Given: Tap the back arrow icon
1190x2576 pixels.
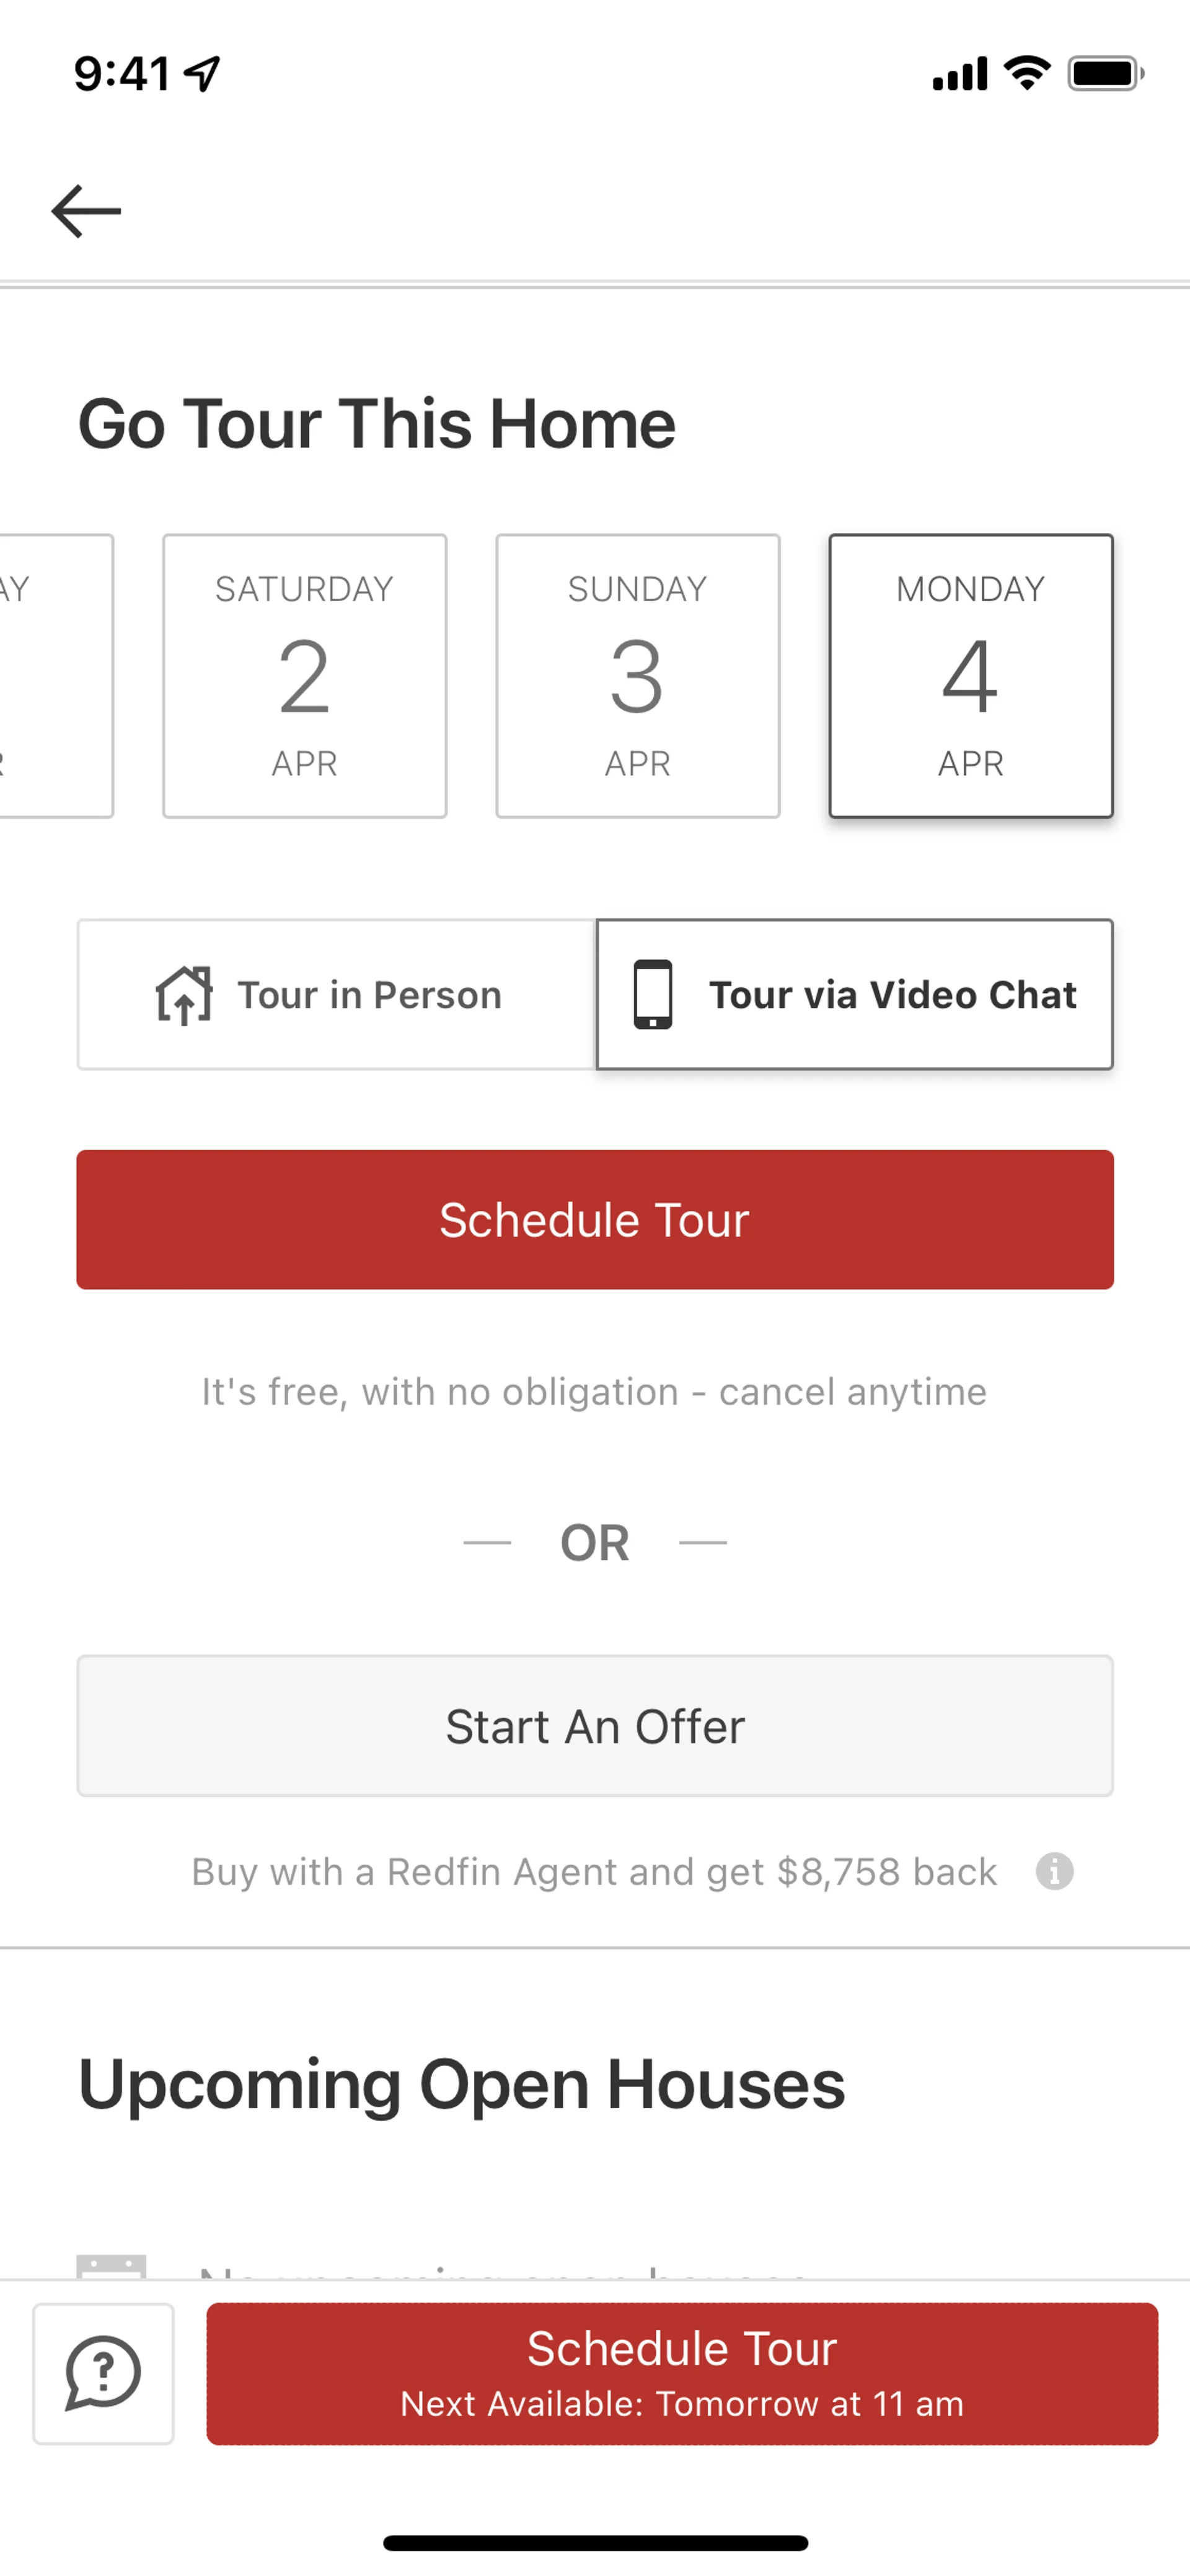Looking at the screenshot, I should coord(86,211).
